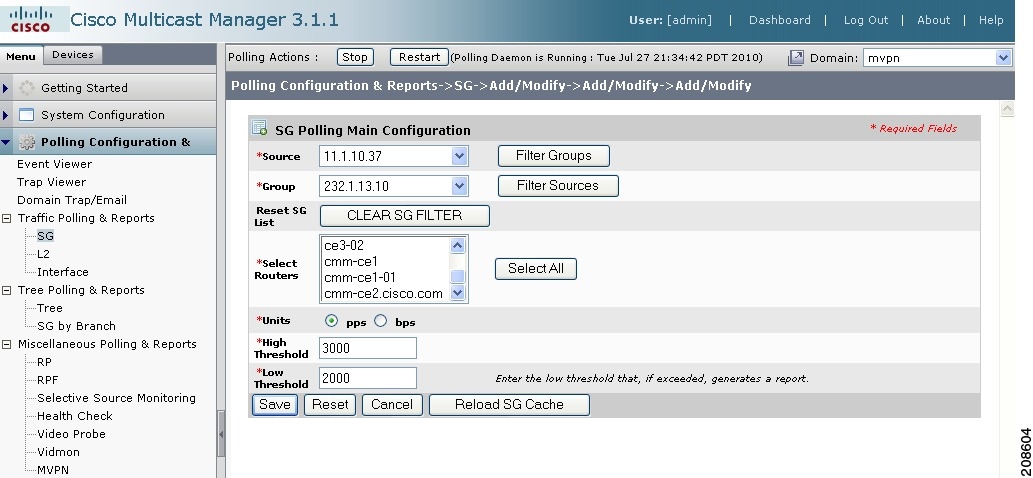Click the High Threshold input field
The height and width of the screenshot is (478, 1033).
click(368, 348)
